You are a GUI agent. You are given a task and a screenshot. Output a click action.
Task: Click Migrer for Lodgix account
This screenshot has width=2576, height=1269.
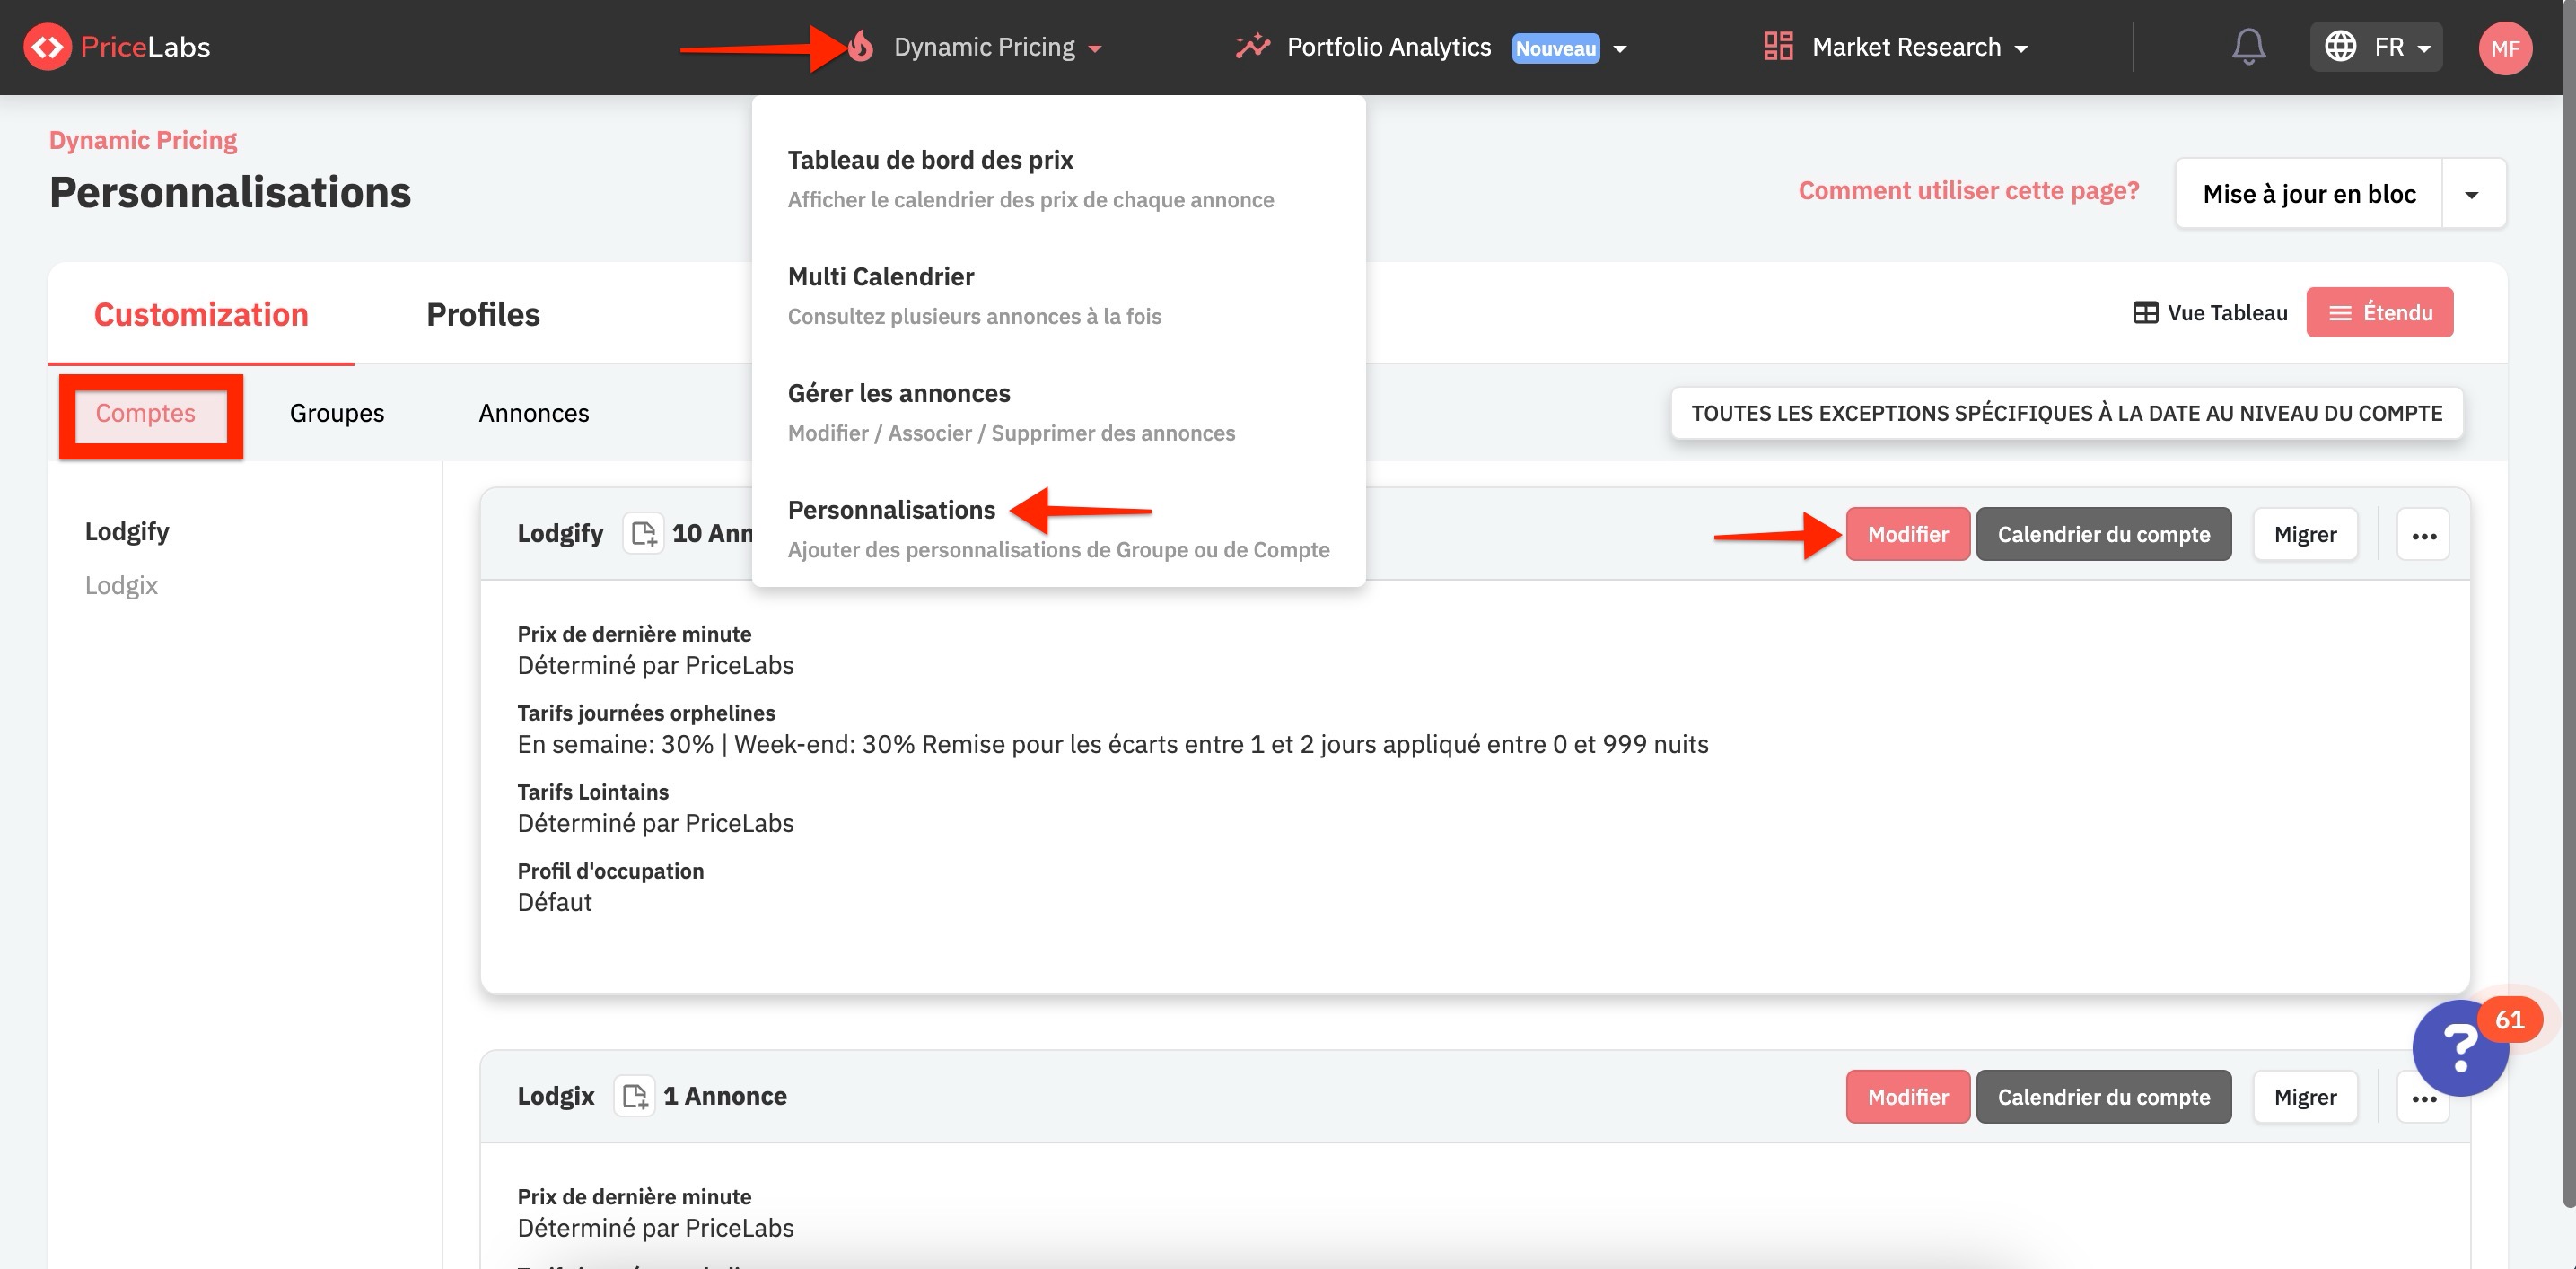2305,1097
